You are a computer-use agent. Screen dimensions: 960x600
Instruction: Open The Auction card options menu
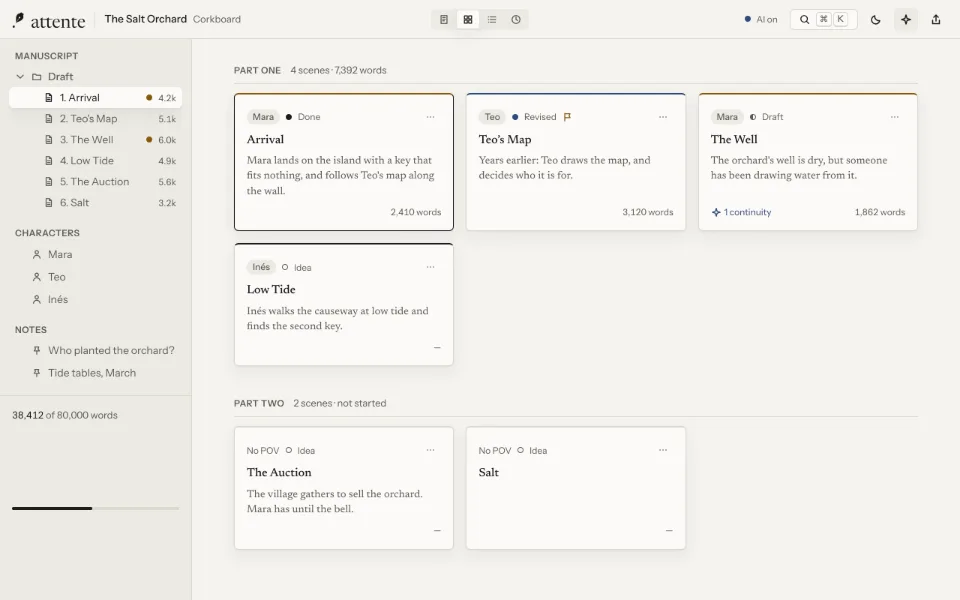(x=430, y=450)
